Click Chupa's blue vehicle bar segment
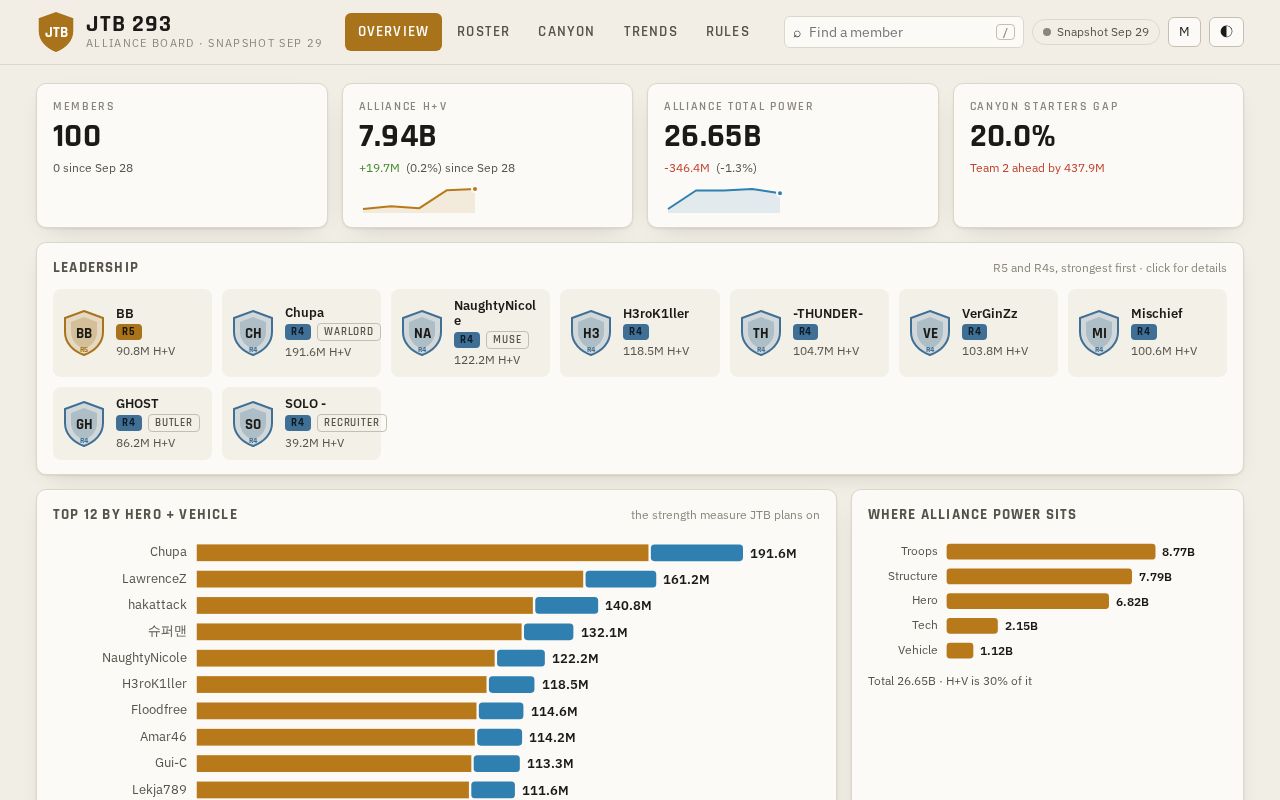The image size is (1280, 800). 697,553
